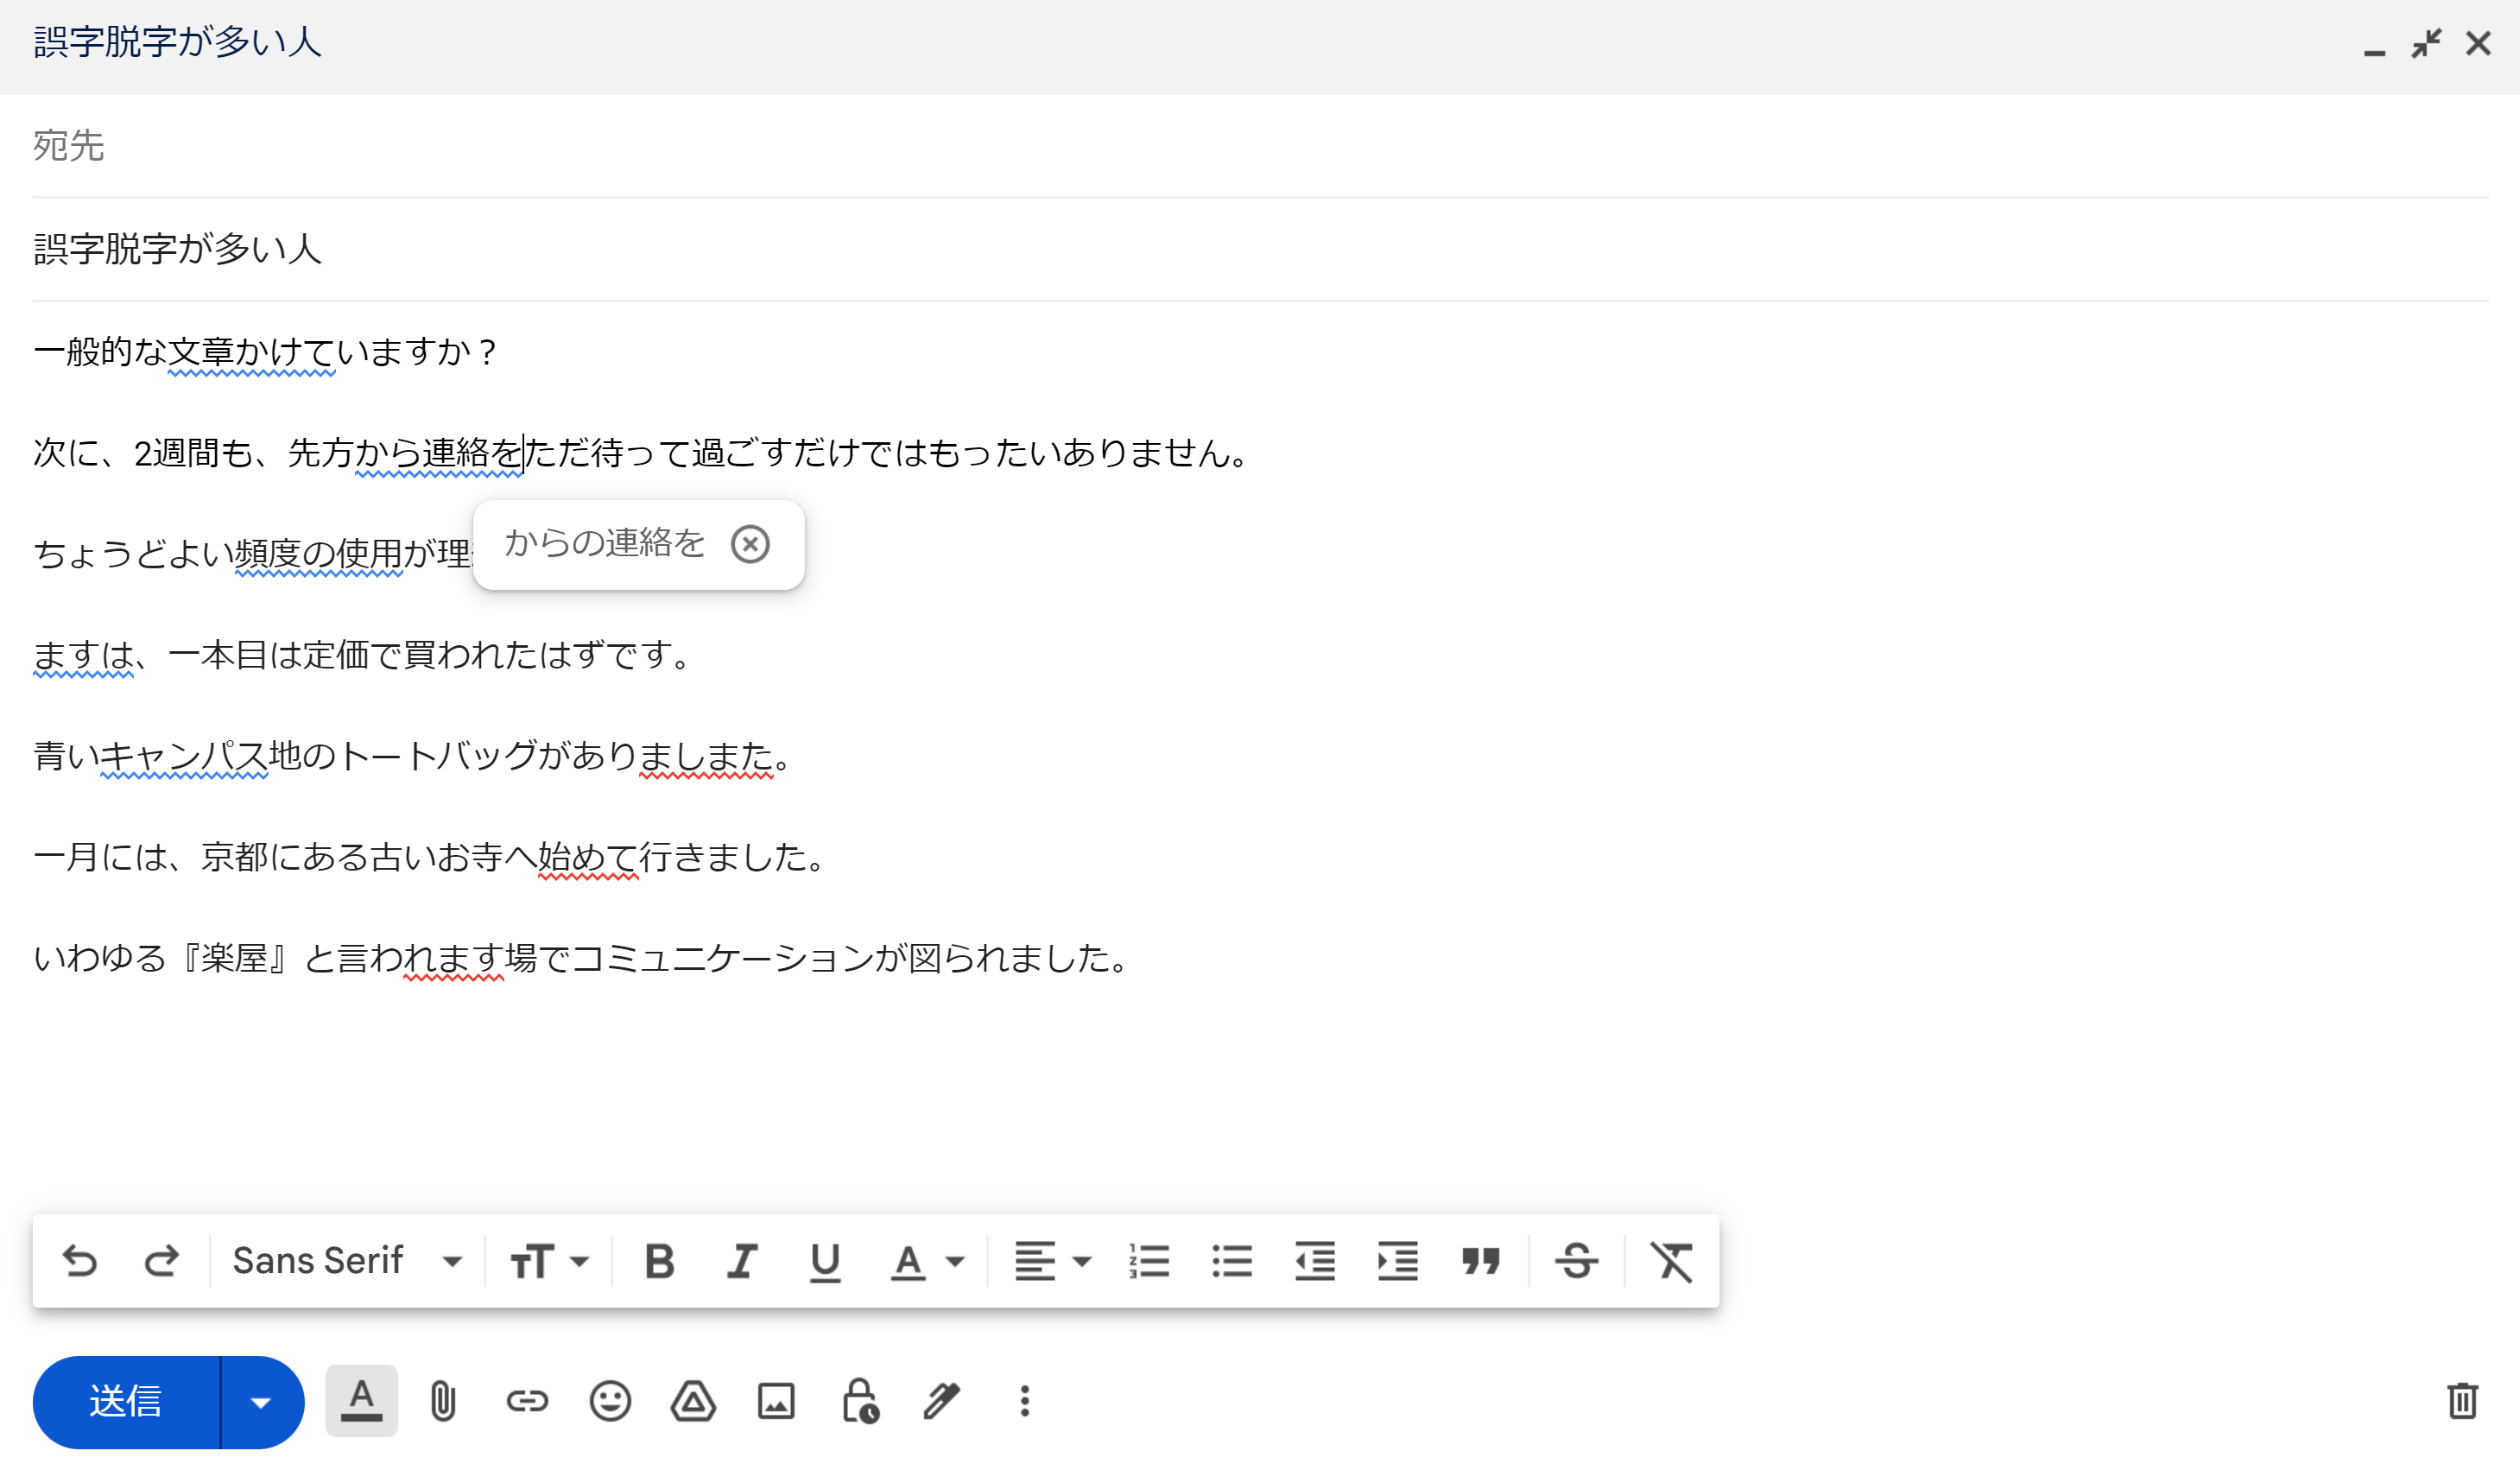
Task: Attach a file using the paperclip icon
Action: (444, 1401)
